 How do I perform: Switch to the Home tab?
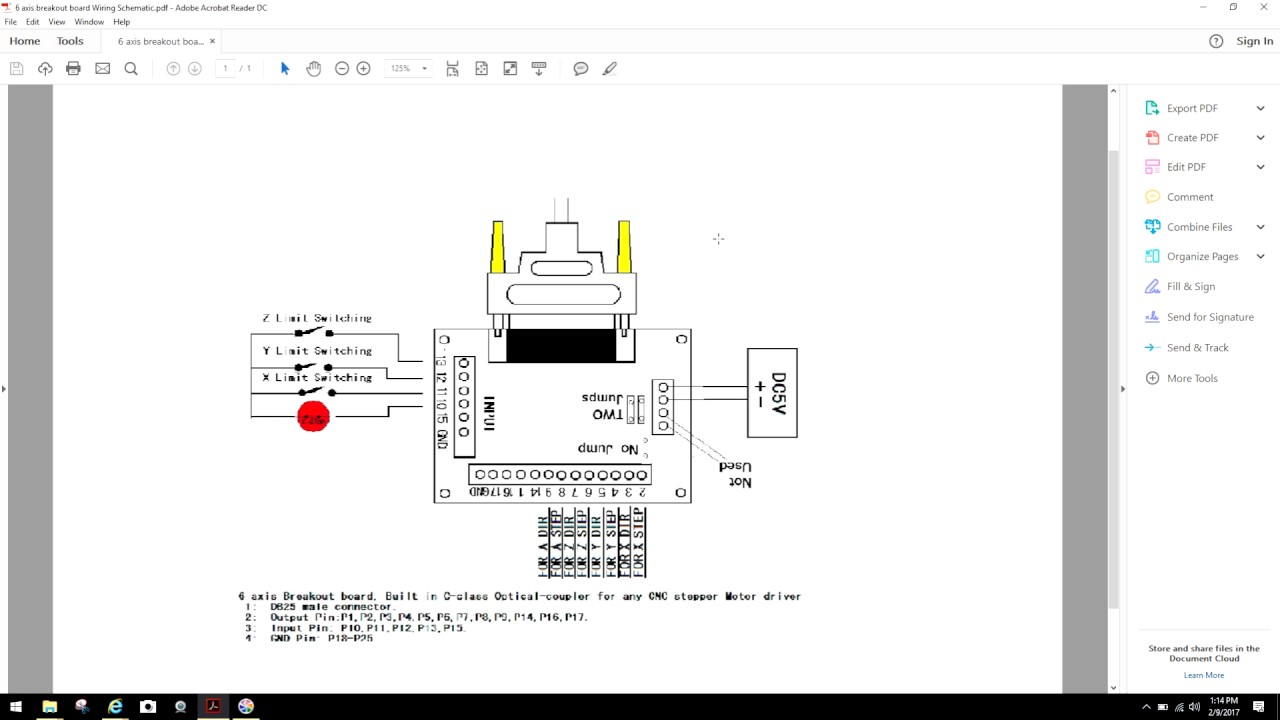[25, 41]
